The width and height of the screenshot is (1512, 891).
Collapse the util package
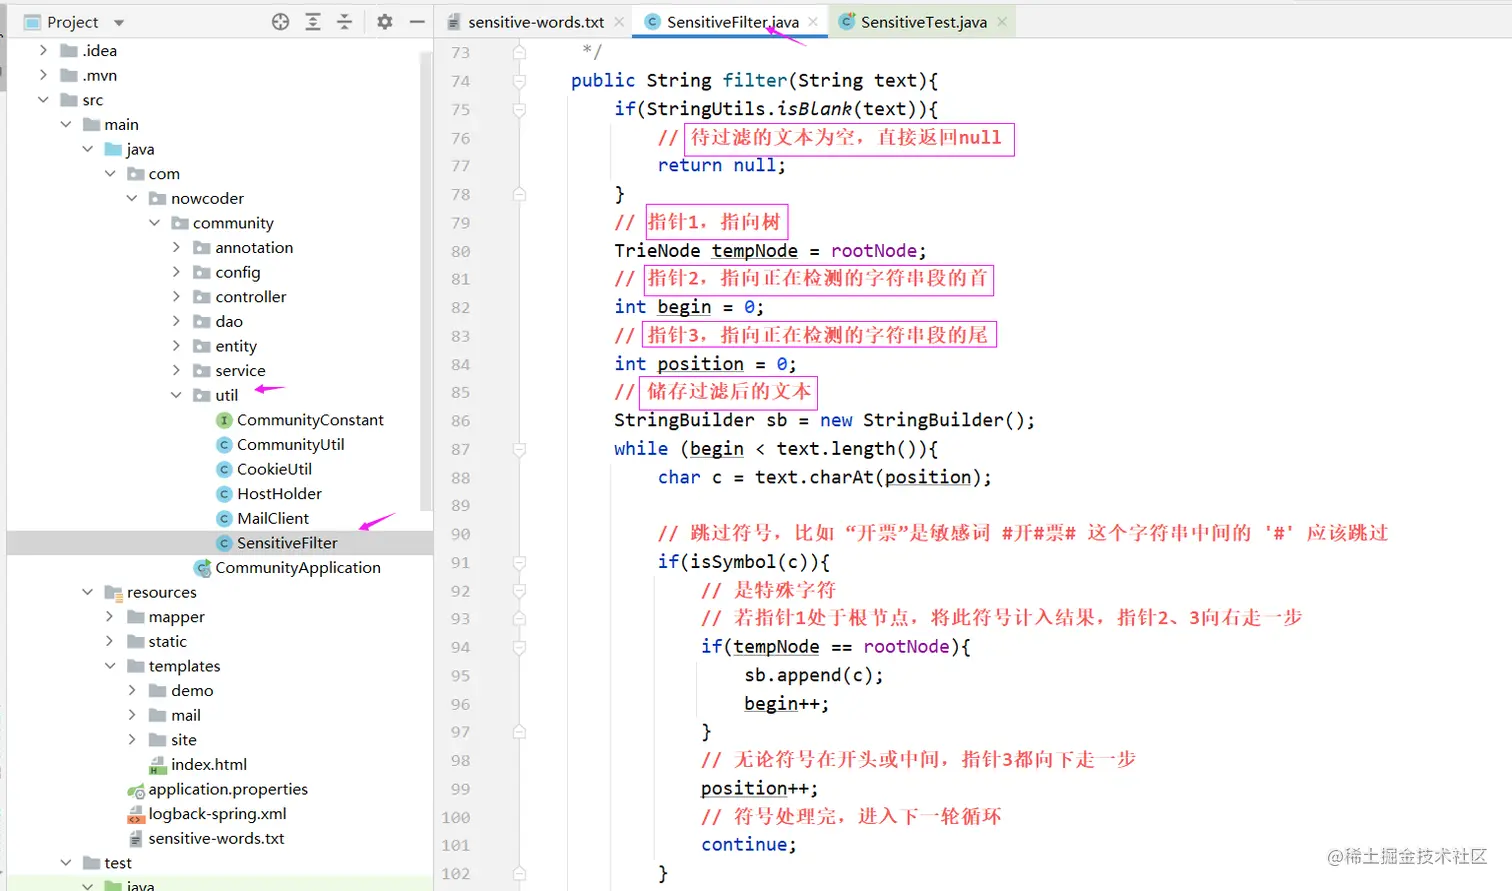pos(176,395)
